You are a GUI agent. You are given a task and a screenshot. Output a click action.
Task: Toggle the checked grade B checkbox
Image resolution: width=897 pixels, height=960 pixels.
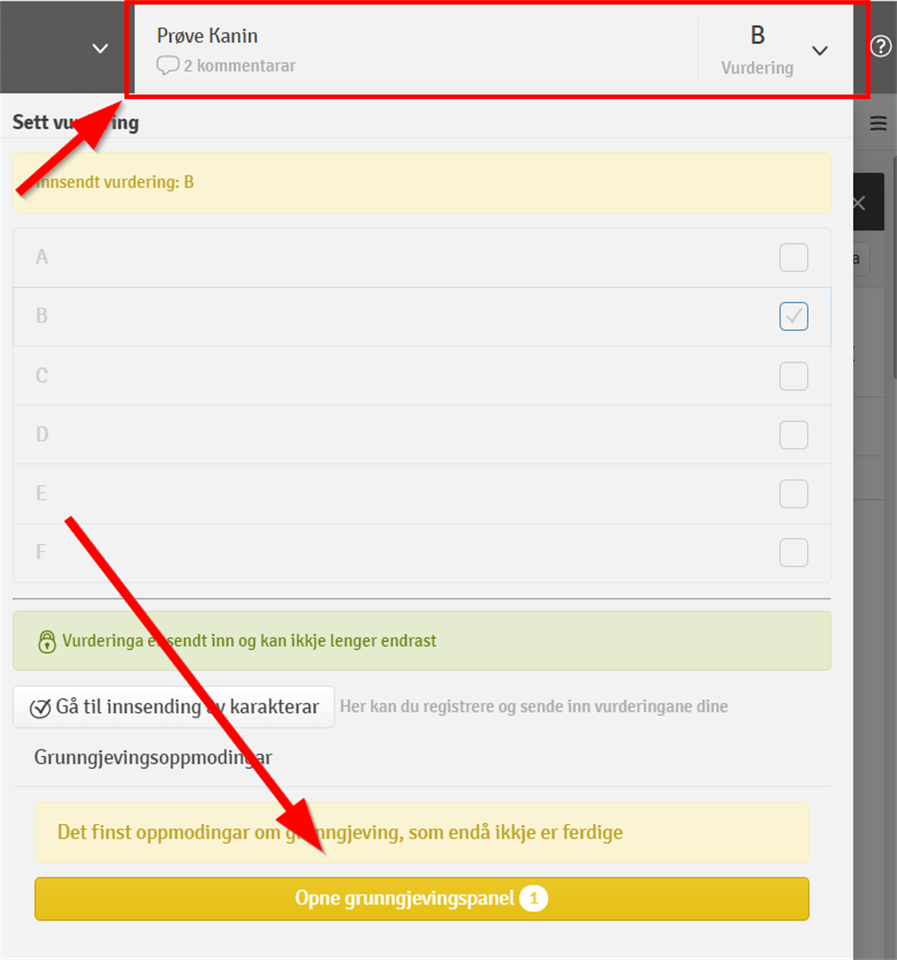pyautogui.click(x=794, y=317)
